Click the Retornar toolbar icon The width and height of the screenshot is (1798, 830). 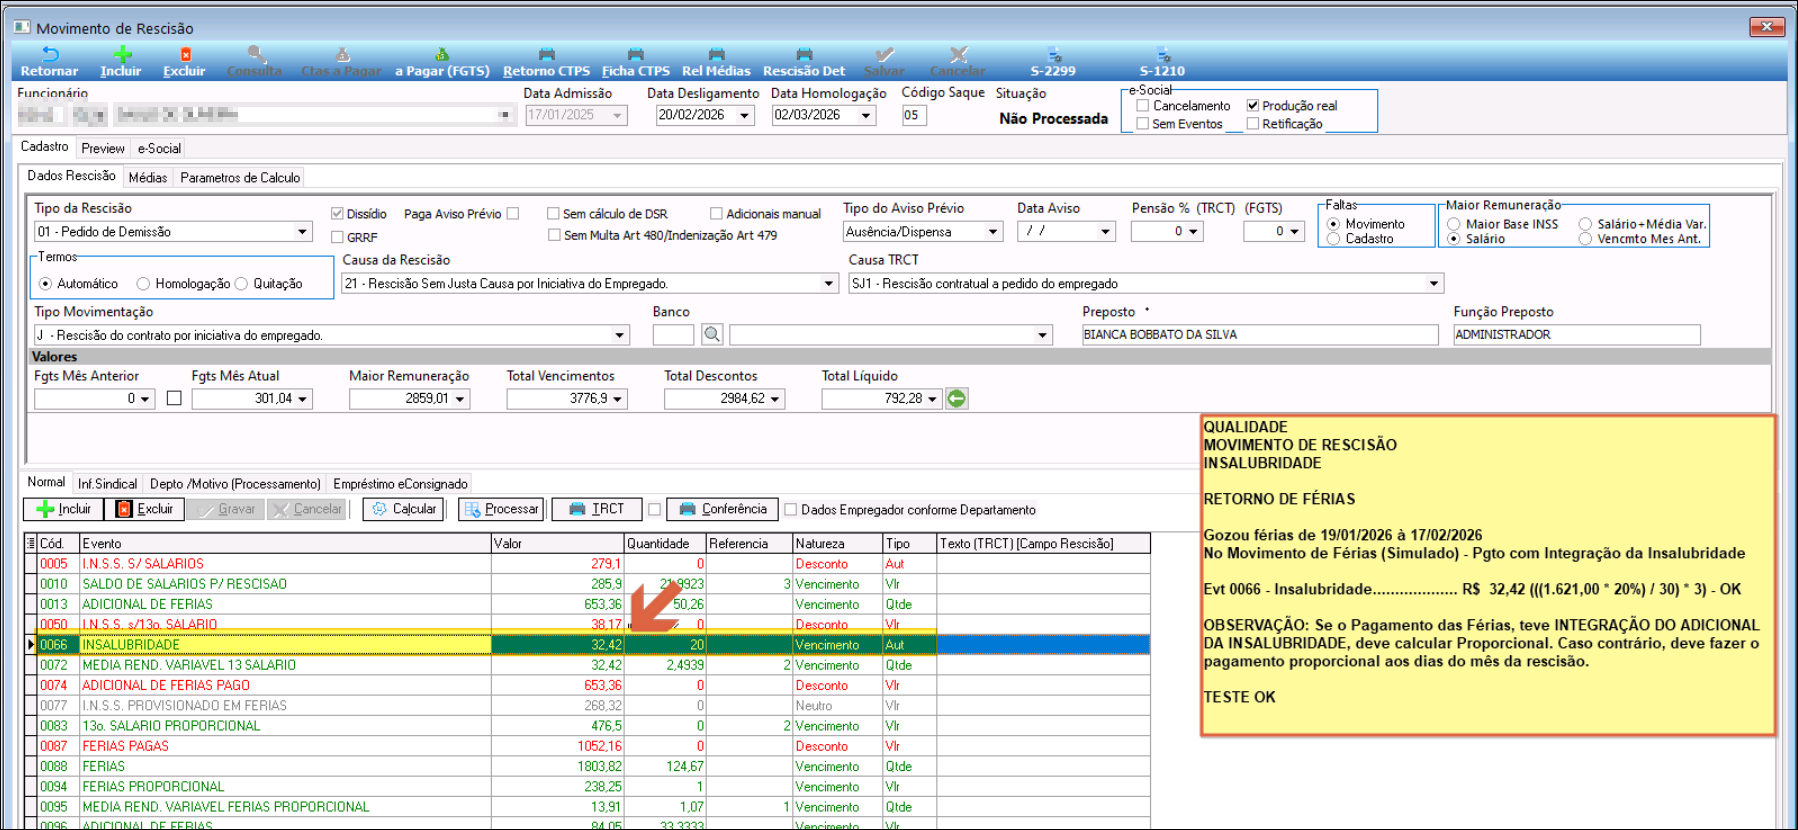50,55
